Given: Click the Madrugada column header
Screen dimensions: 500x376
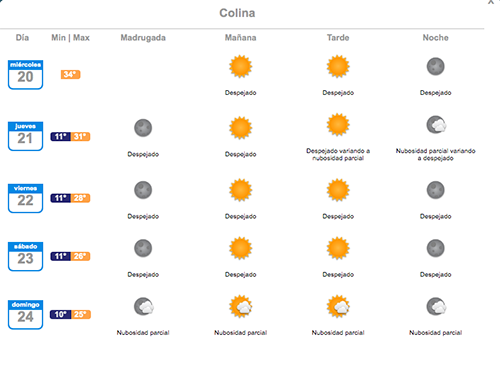Looking at the screenshot, I should (x=143, y=38).
